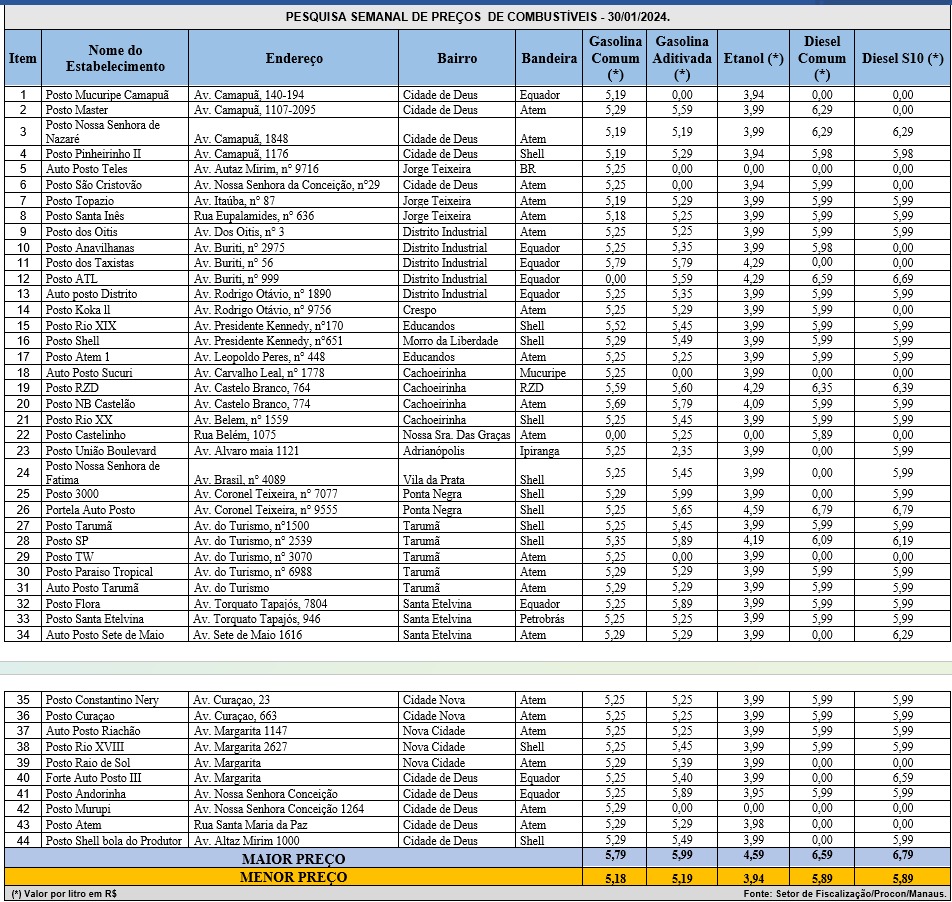This screenshot has width=952, height=902.
Task: Click the "Bandeira" column header
Action: (x=549, y=59)
